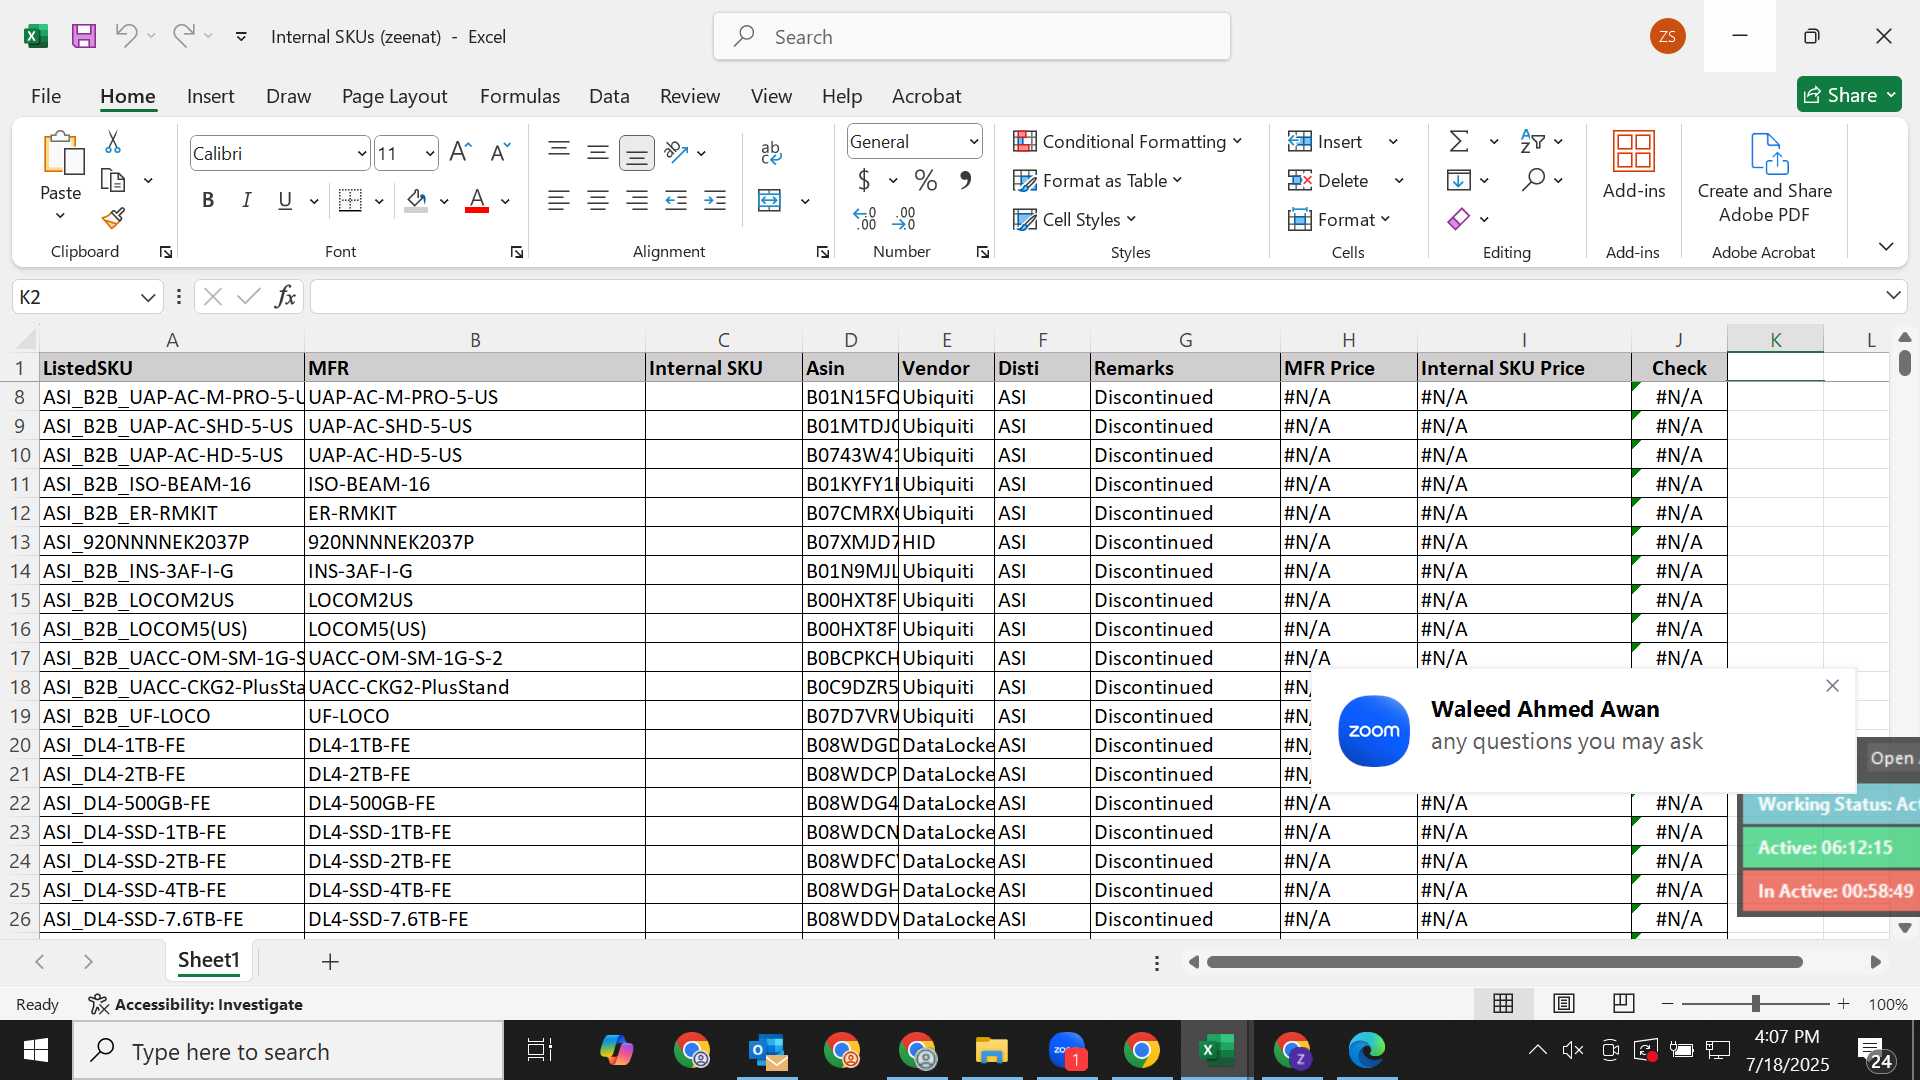Click the Insert Function fx icon

(285, 297)
